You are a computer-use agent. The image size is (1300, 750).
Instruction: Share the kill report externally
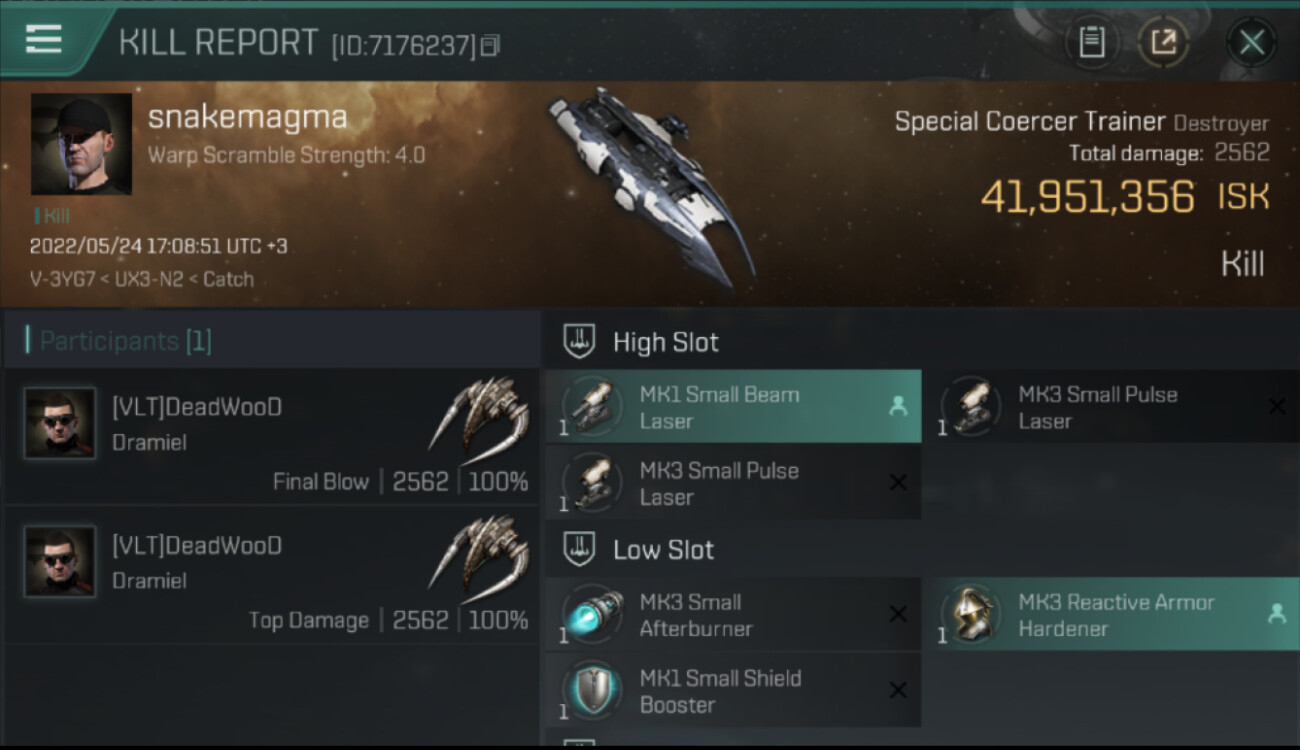coord(1163,42)
